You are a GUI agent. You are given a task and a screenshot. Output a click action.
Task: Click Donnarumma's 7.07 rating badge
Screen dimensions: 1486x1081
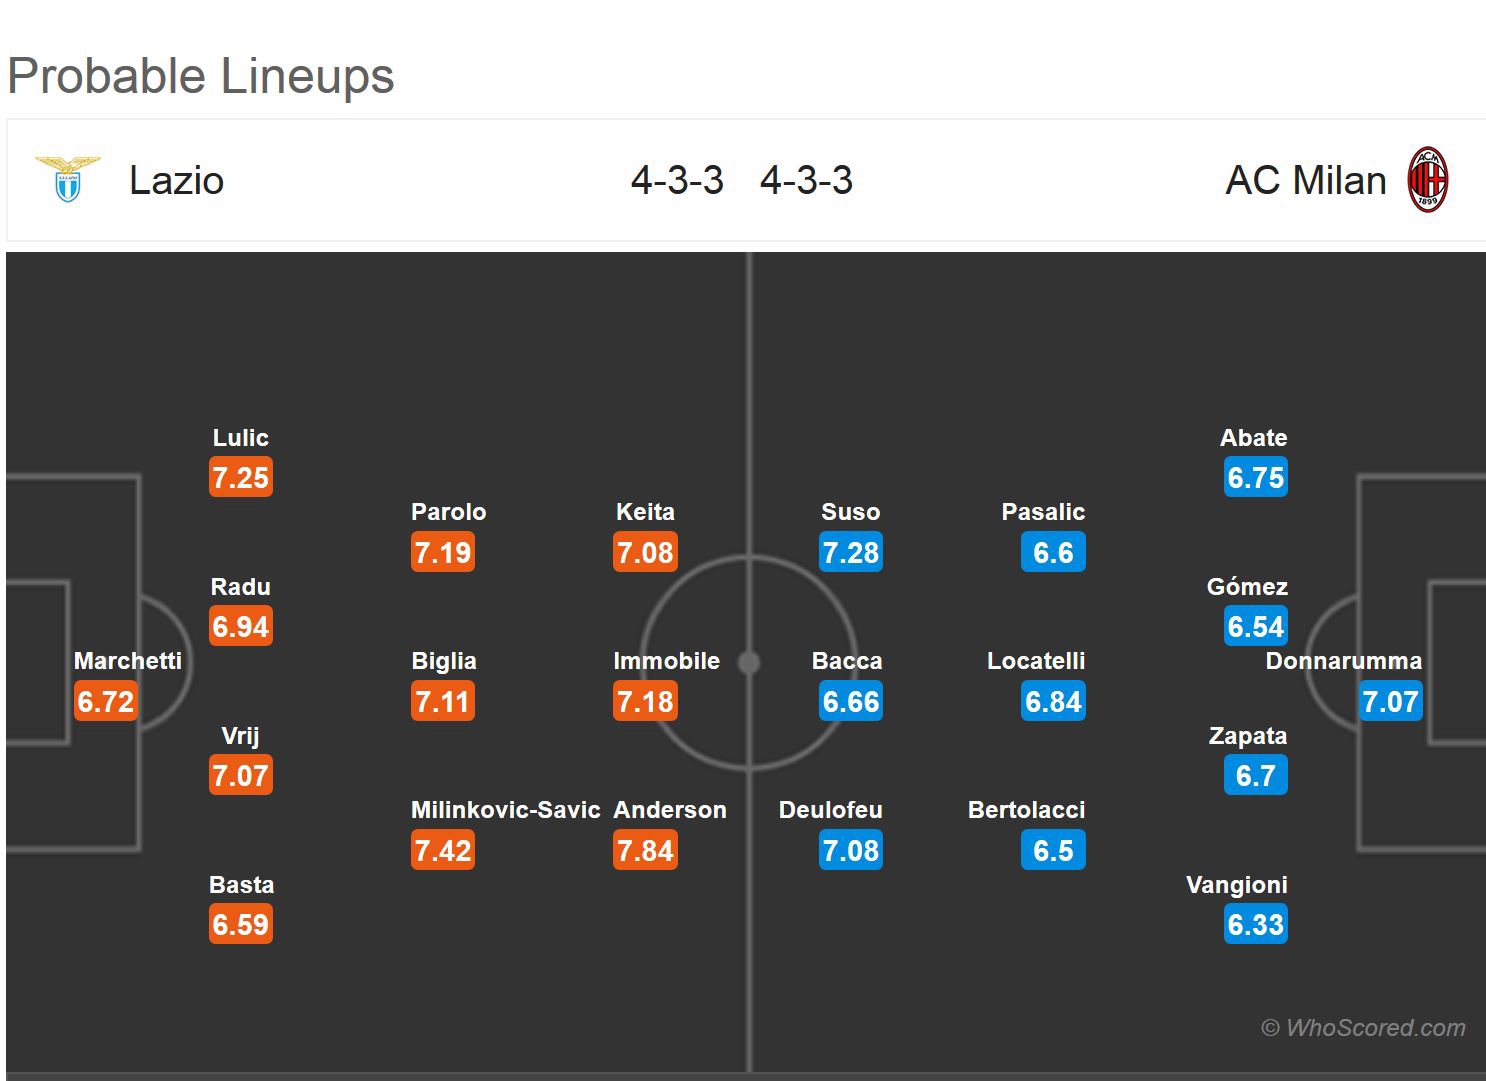point(1390,702)
